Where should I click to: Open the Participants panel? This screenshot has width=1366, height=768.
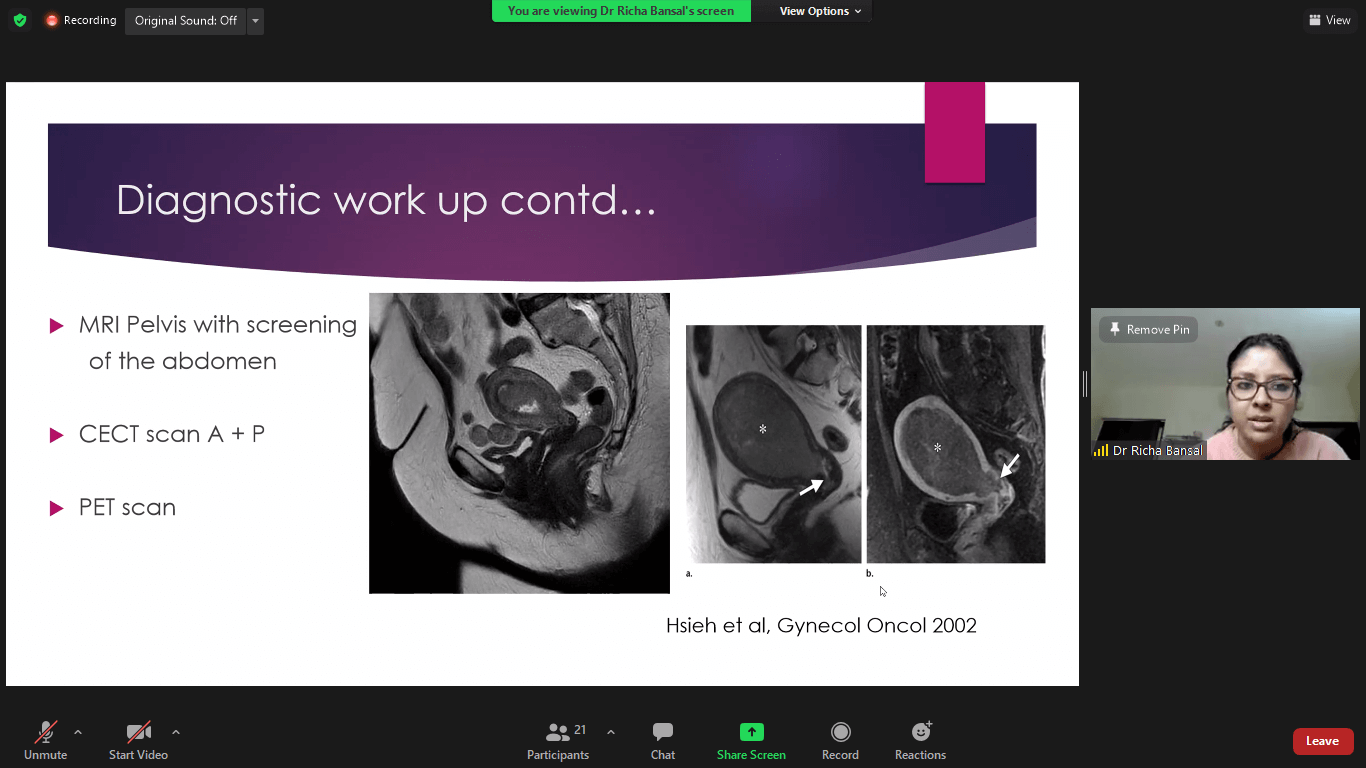click(558, 740)
